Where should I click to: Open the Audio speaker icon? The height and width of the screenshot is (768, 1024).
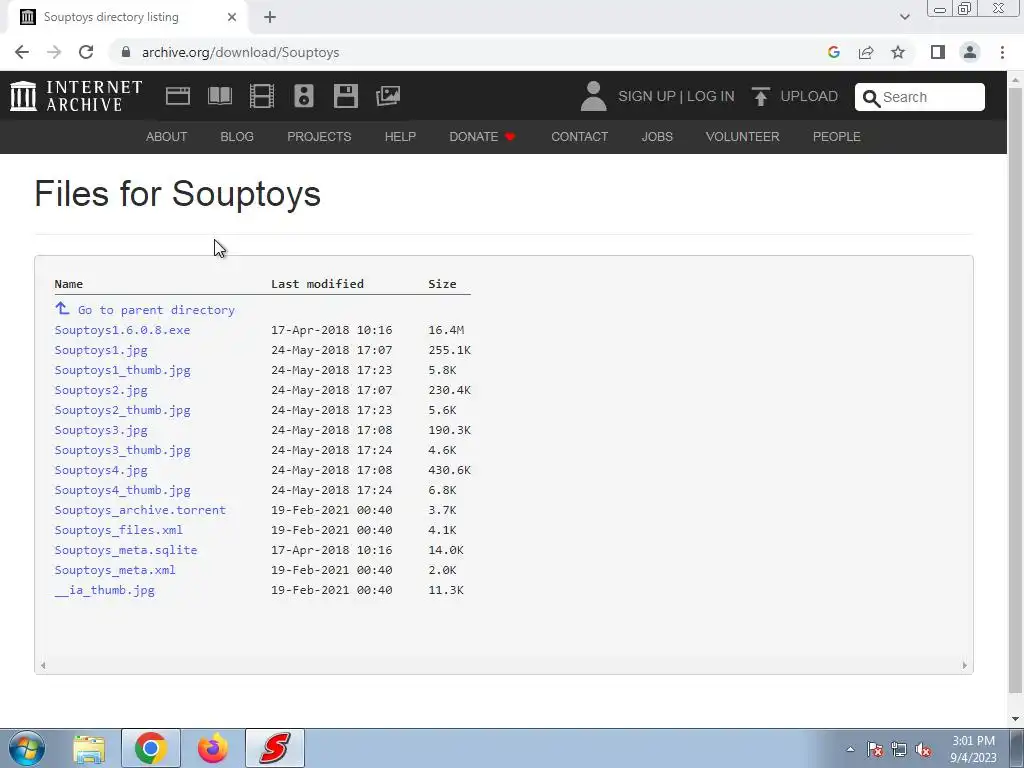(x=304, y=96)
